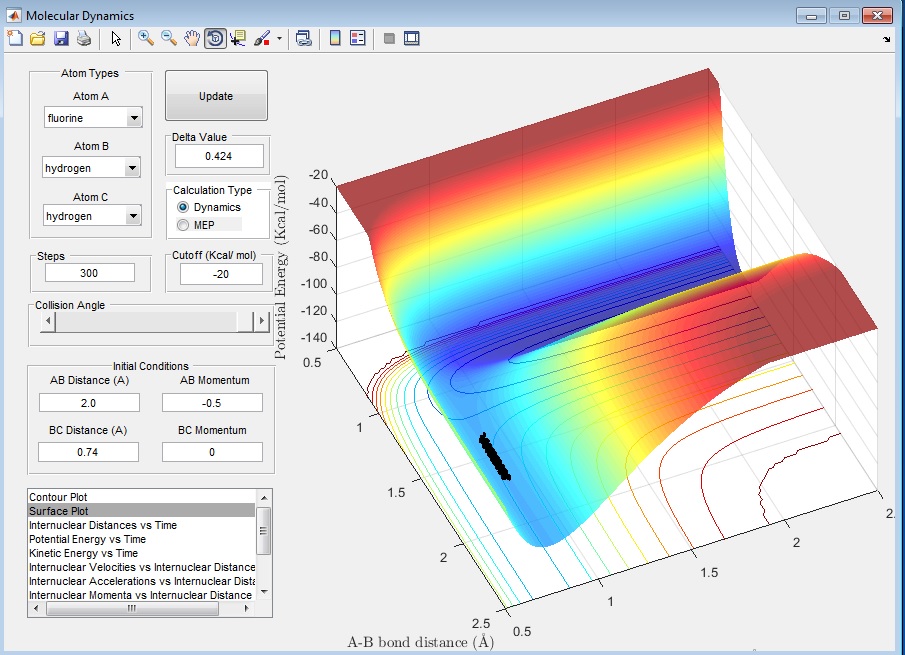Select the MEP calculation type
The width and height of the screenshot is (905, 655).
183,225
